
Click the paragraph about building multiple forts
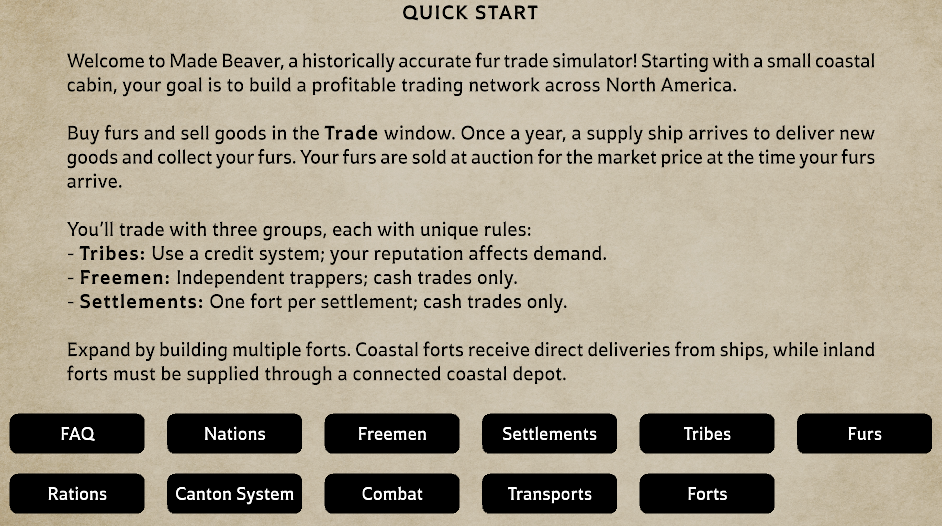470,361
